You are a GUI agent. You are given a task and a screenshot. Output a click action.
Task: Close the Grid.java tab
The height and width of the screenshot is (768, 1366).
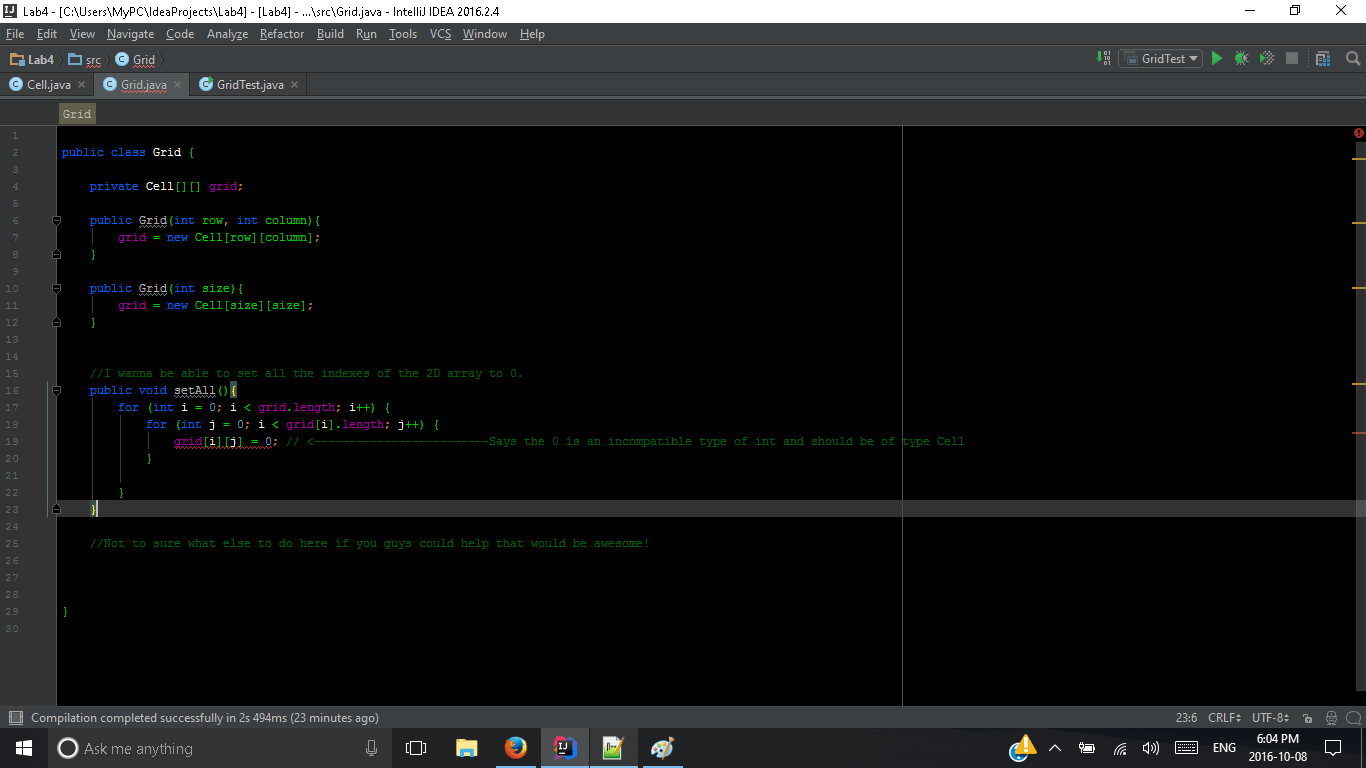click(x=177, y=85)
